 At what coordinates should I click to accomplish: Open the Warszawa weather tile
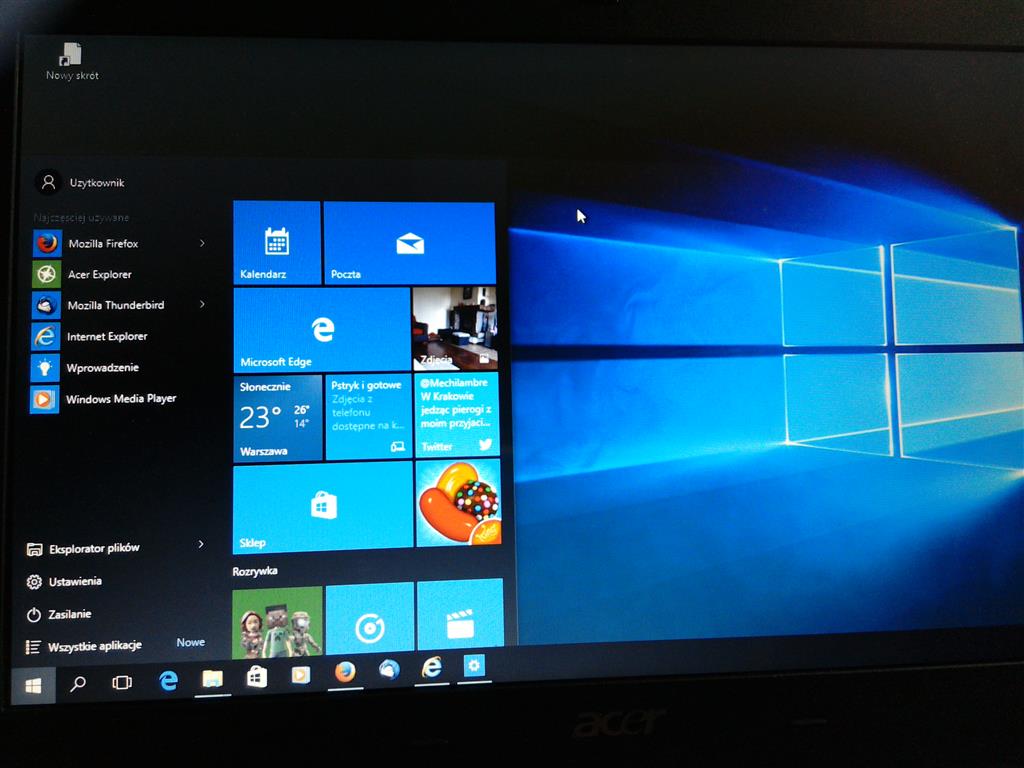tap(278, 417)
